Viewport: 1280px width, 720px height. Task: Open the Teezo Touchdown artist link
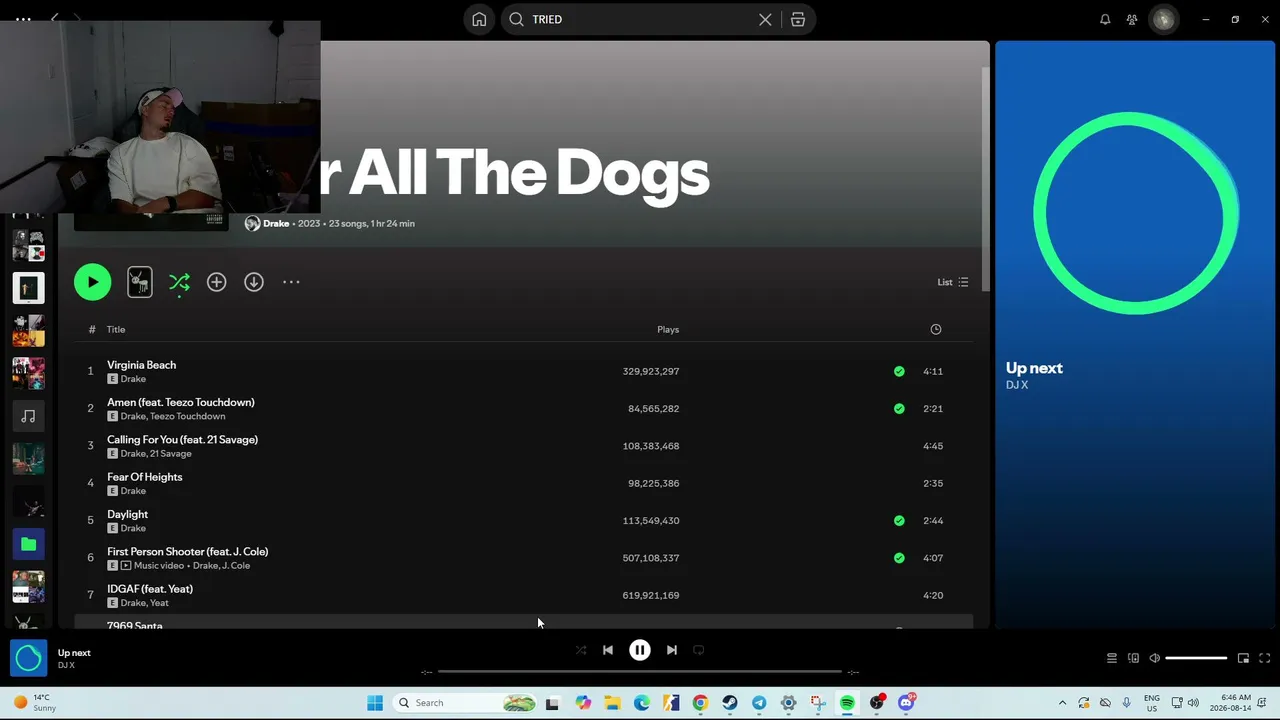pos(188,416)
